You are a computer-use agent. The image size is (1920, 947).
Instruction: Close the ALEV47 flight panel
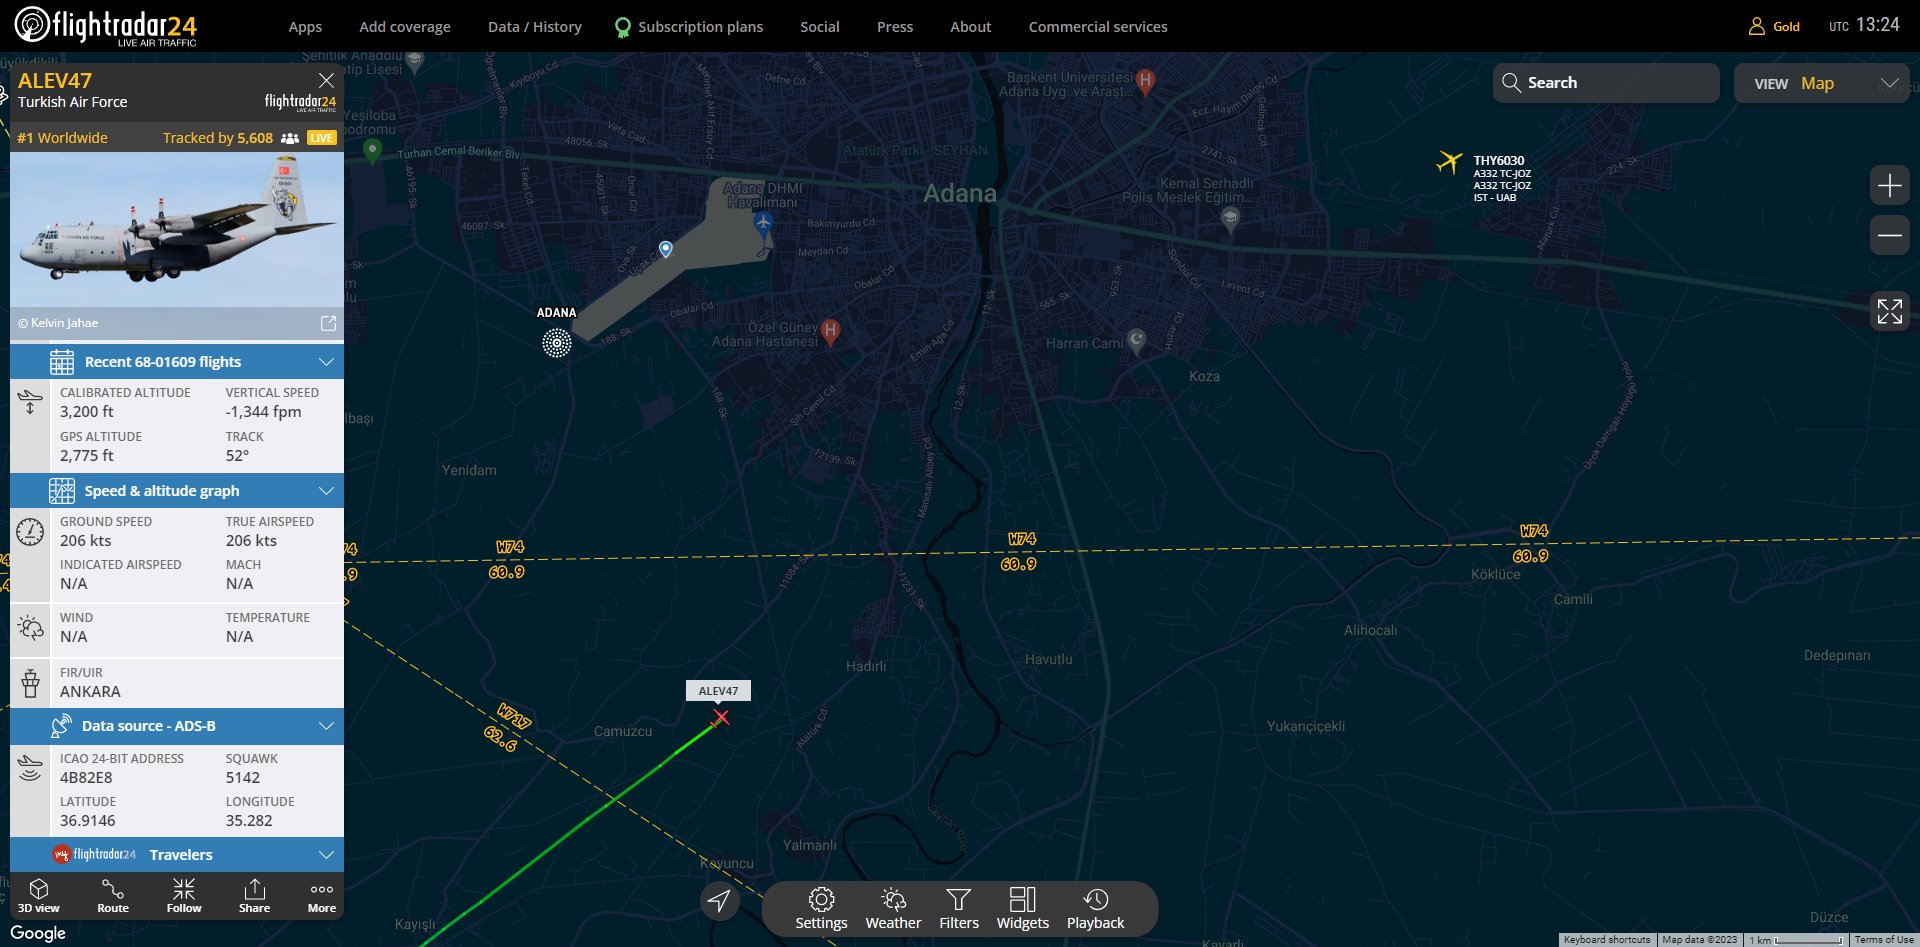pyautogui.click(x=326, y=80)
